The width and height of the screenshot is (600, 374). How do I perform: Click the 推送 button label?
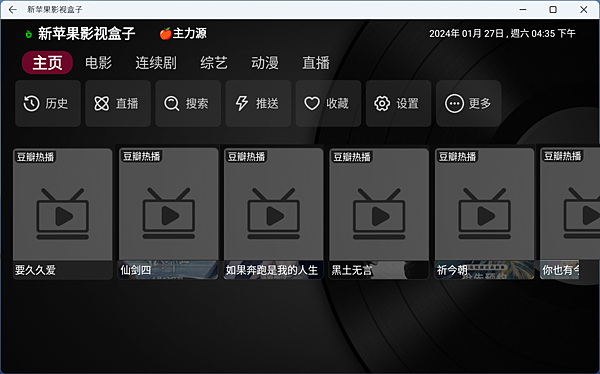click(x=267, y=103)
